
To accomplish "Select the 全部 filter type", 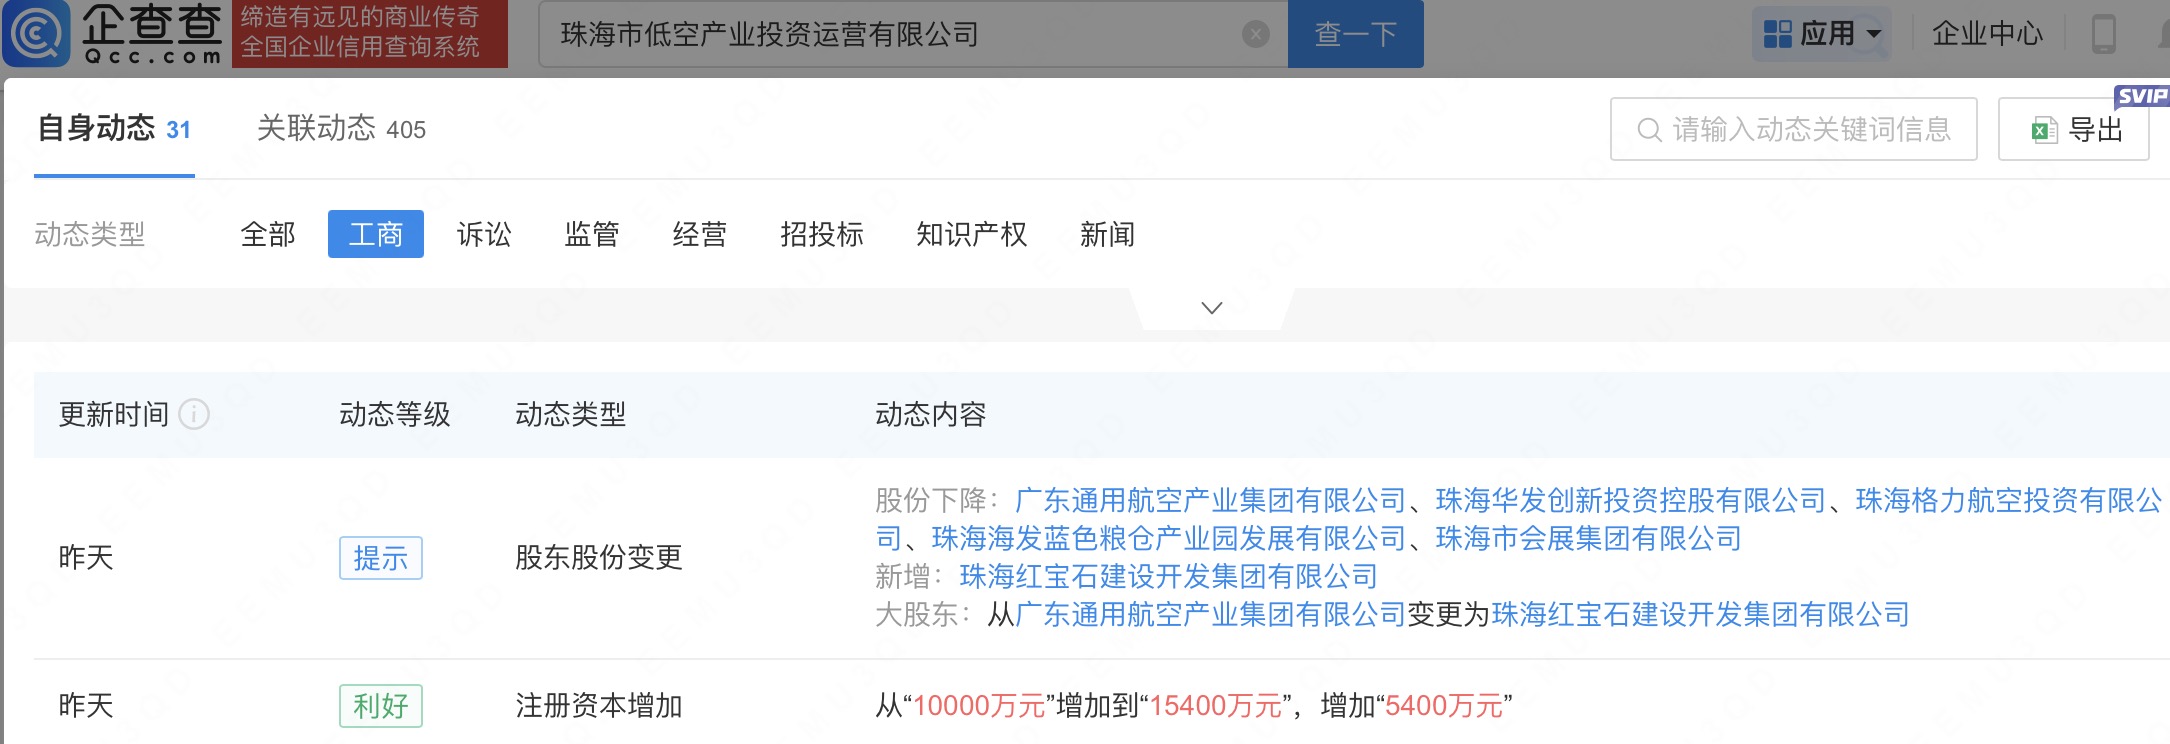I will 268,234.
